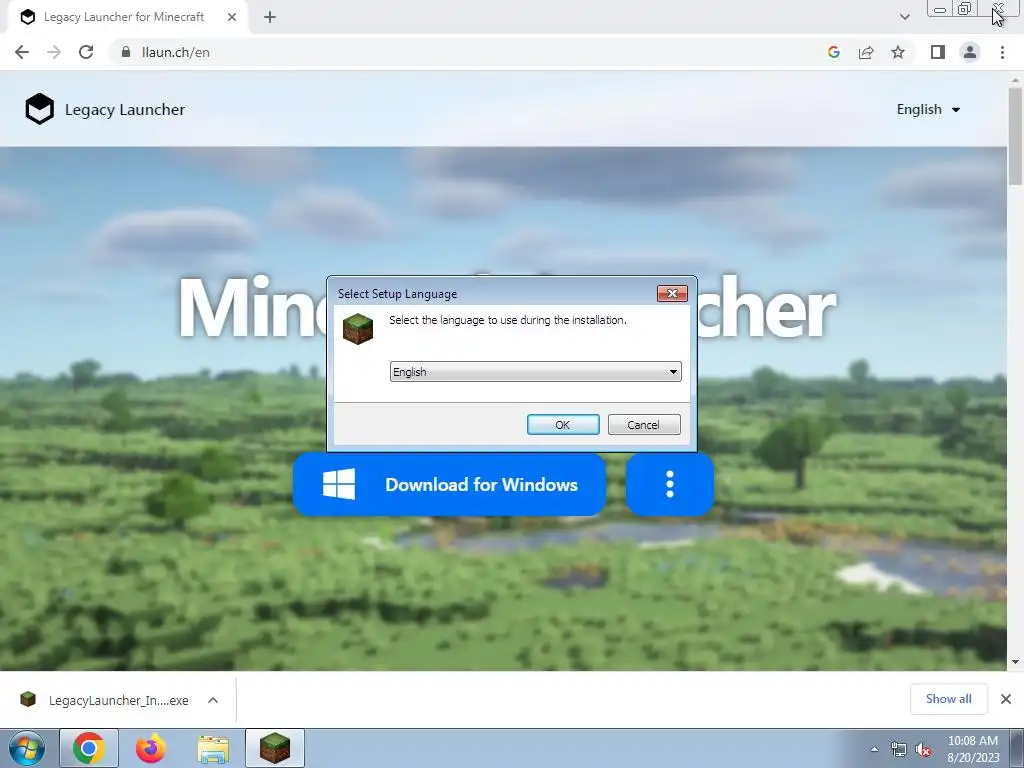1024x768 pixels.
Task: Click the muted volume tray icon
Action: (923, 749)
